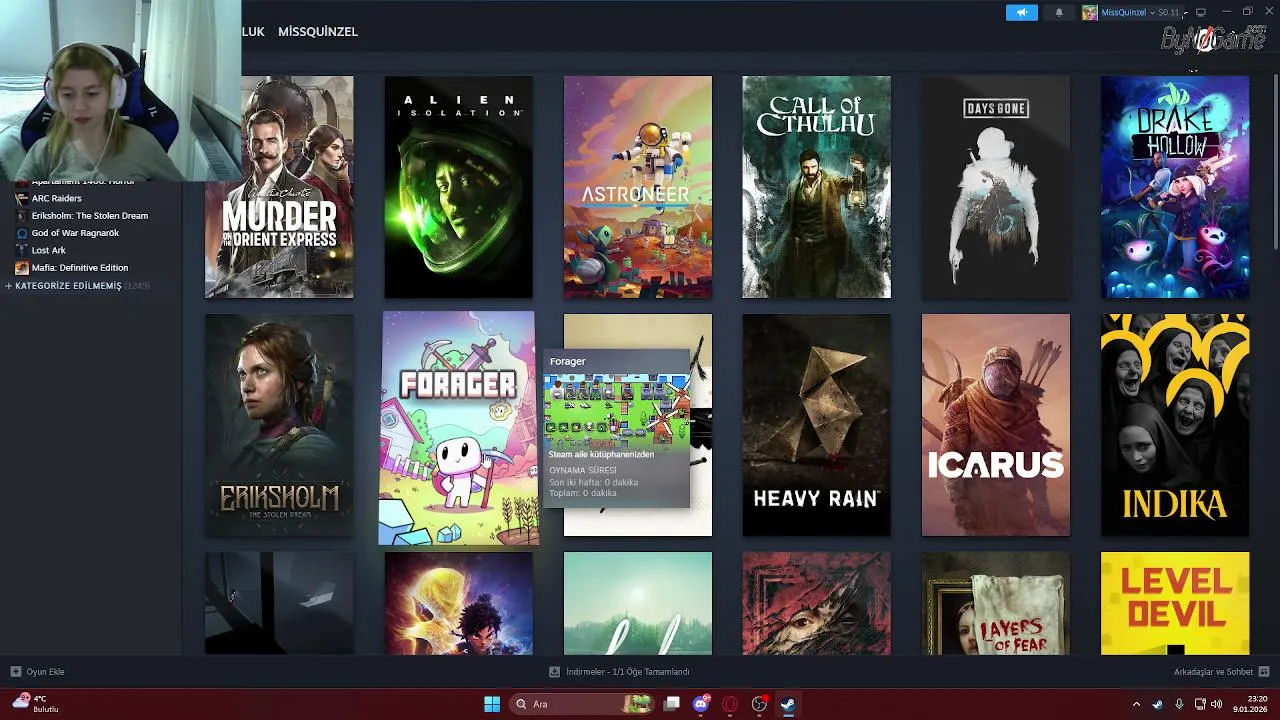This screenshot has width=1280, height=720.
Task: Open the network tray icon
Action: [x=1200, y=704]
